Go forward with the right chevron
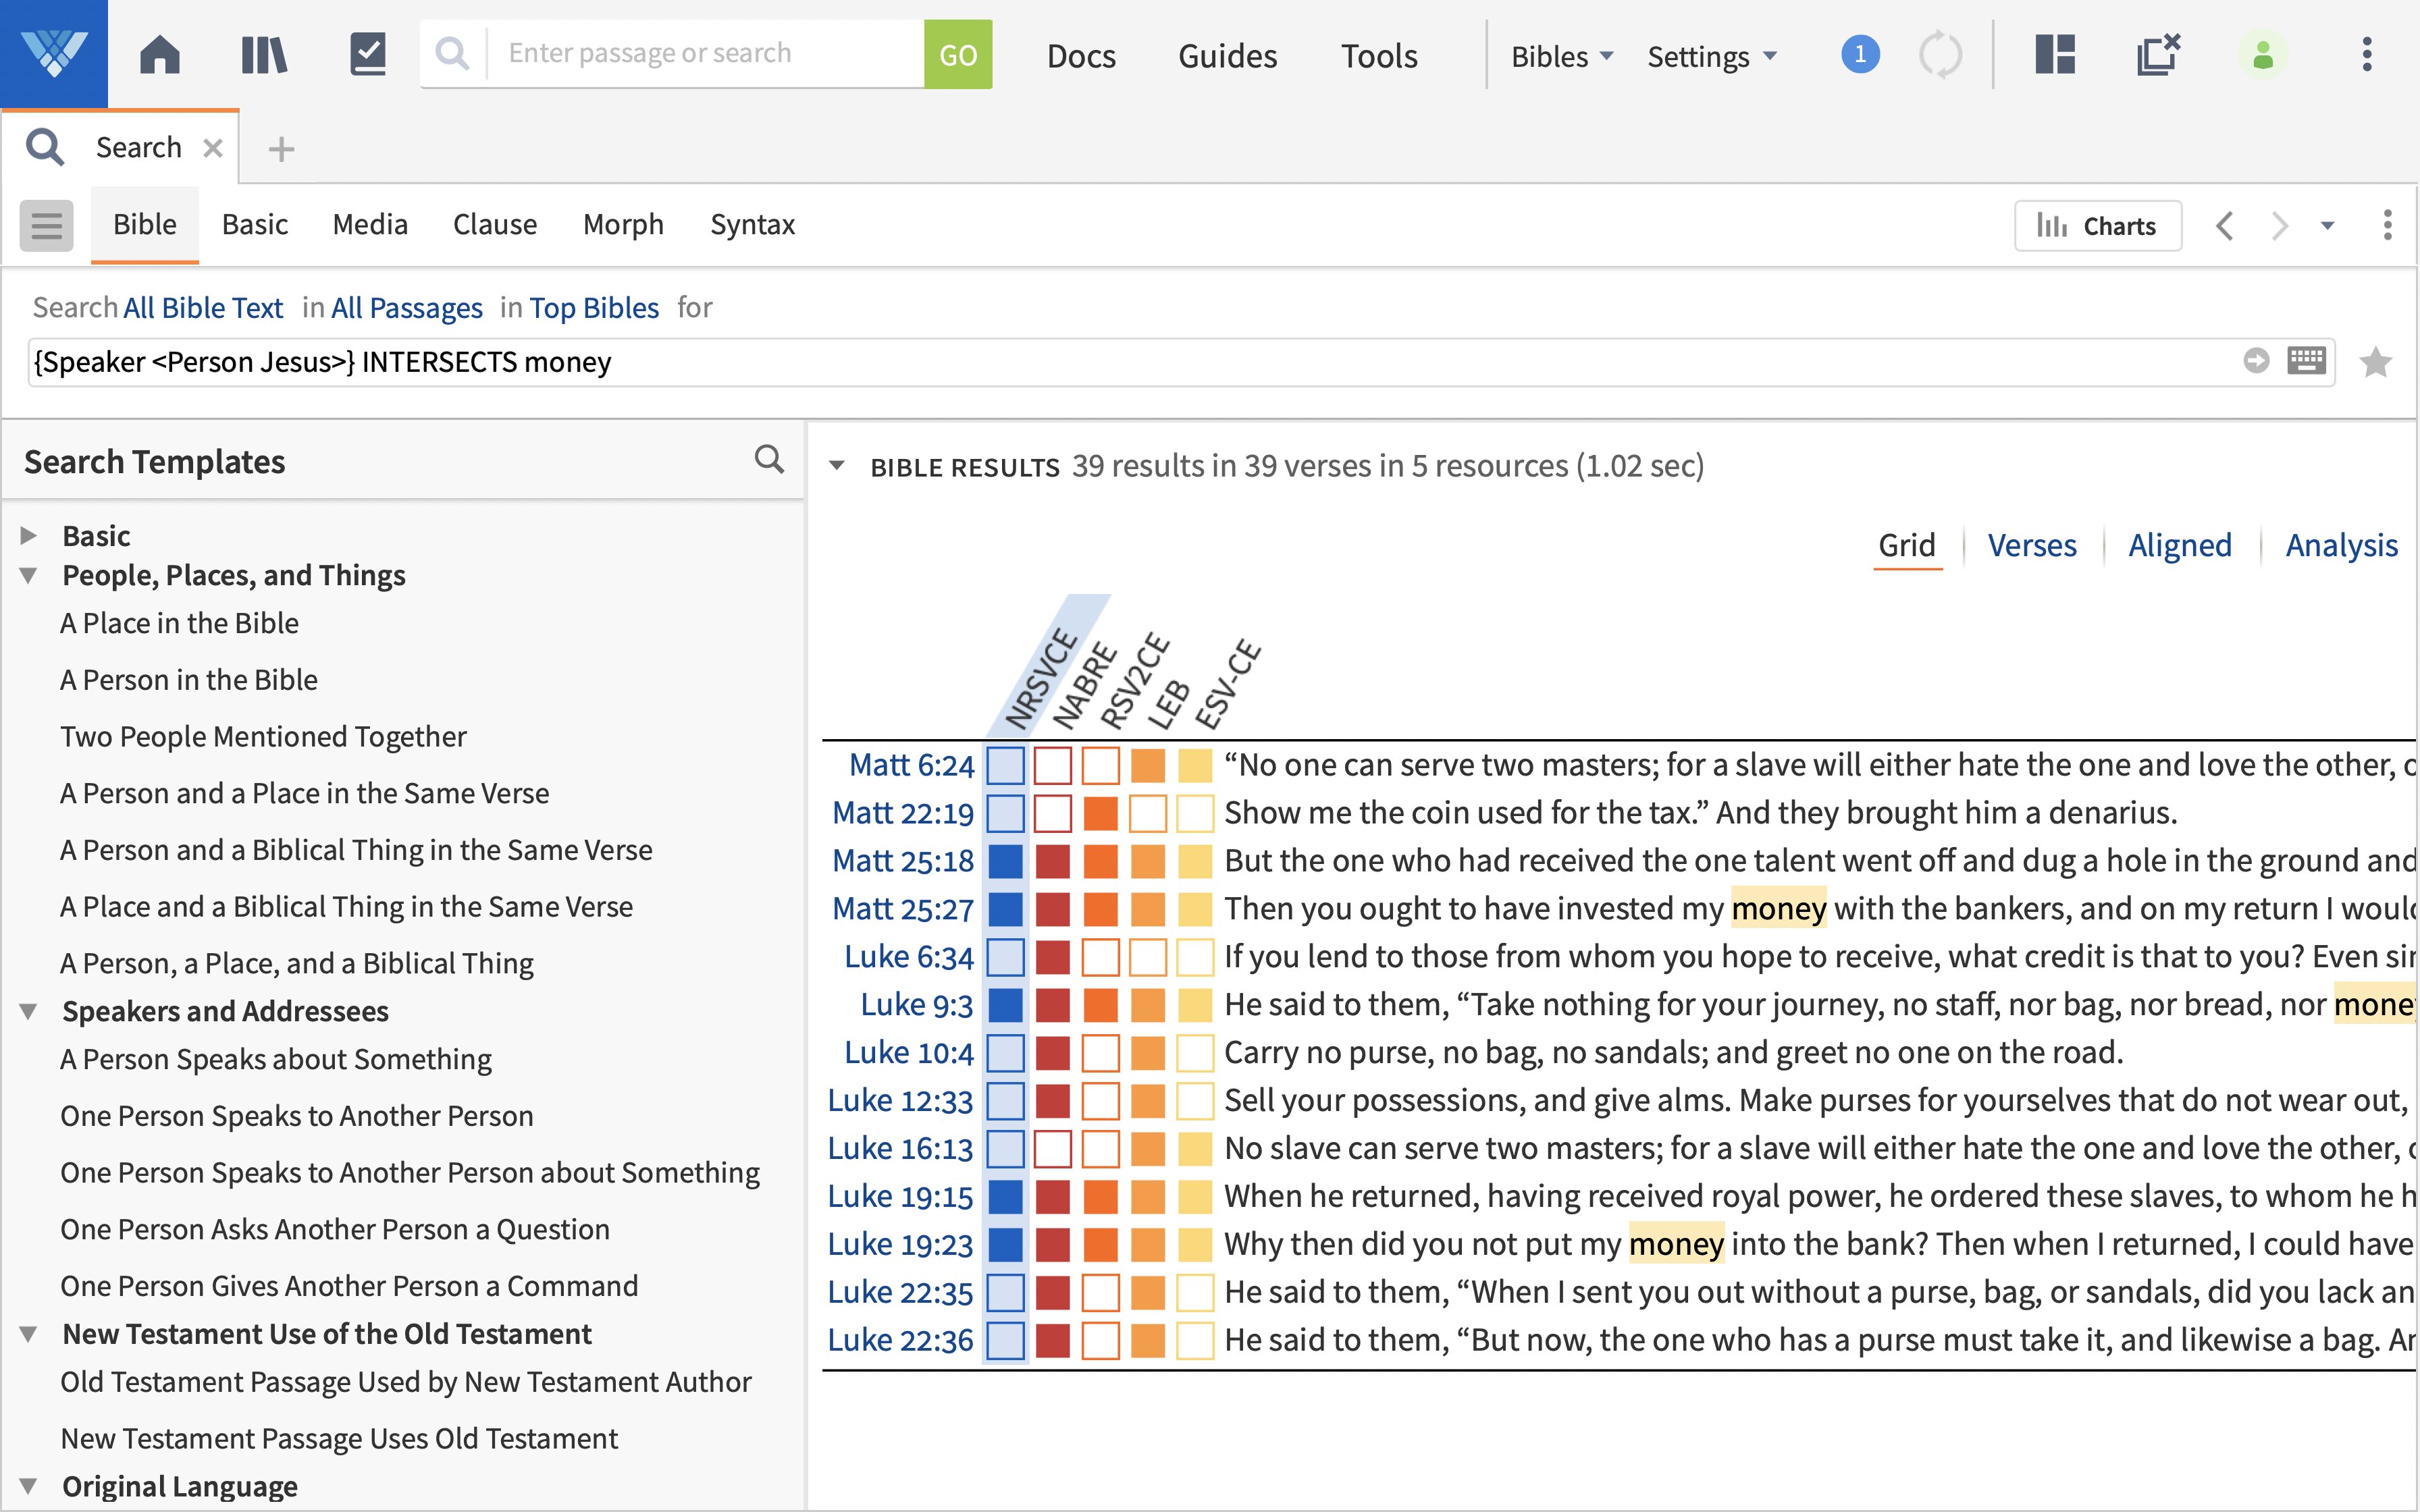 tap(2279, 226)
